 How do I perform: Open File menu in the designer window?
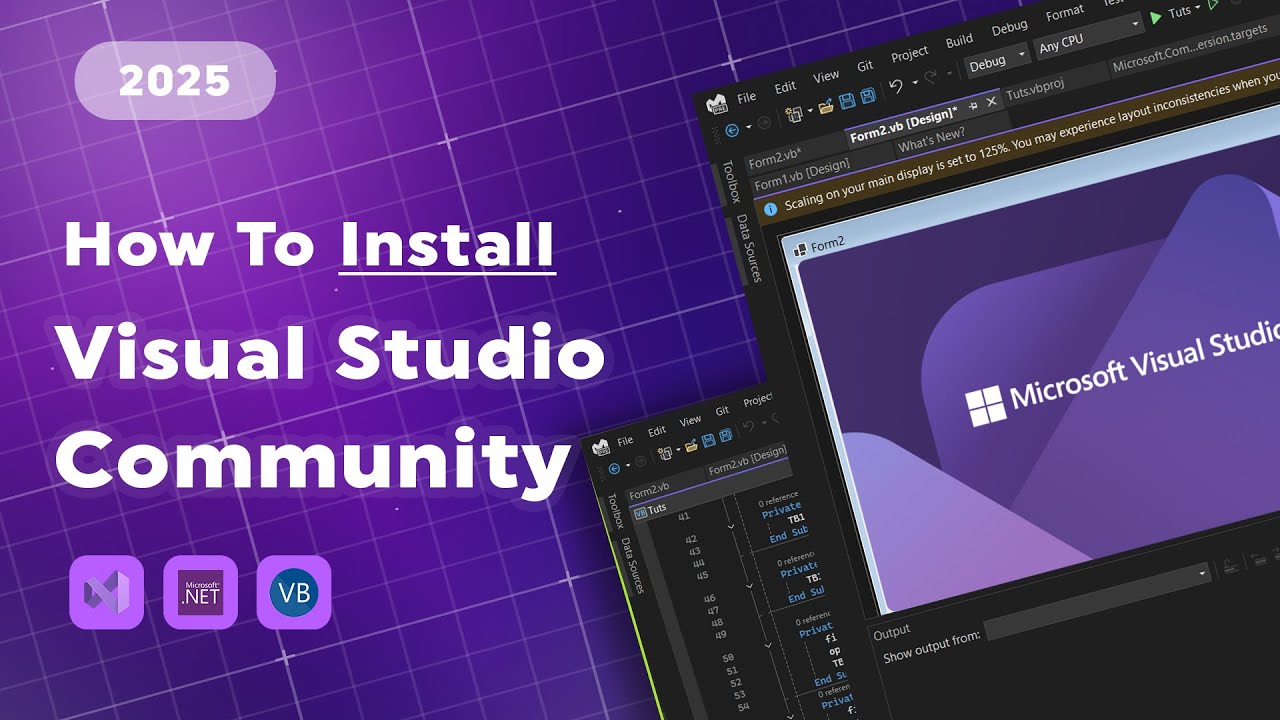(747, 97)
